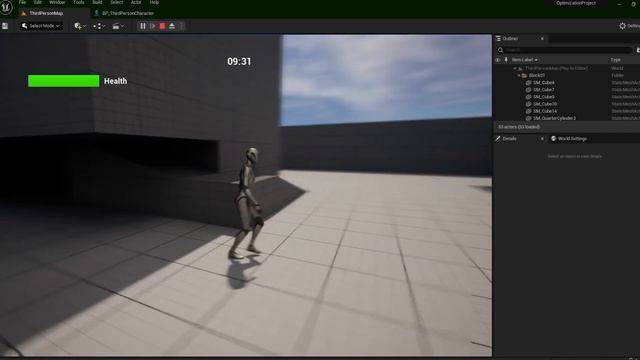Open the Tools menu
The height and width of the screenshot is (360, 640).
coord(78,2)
